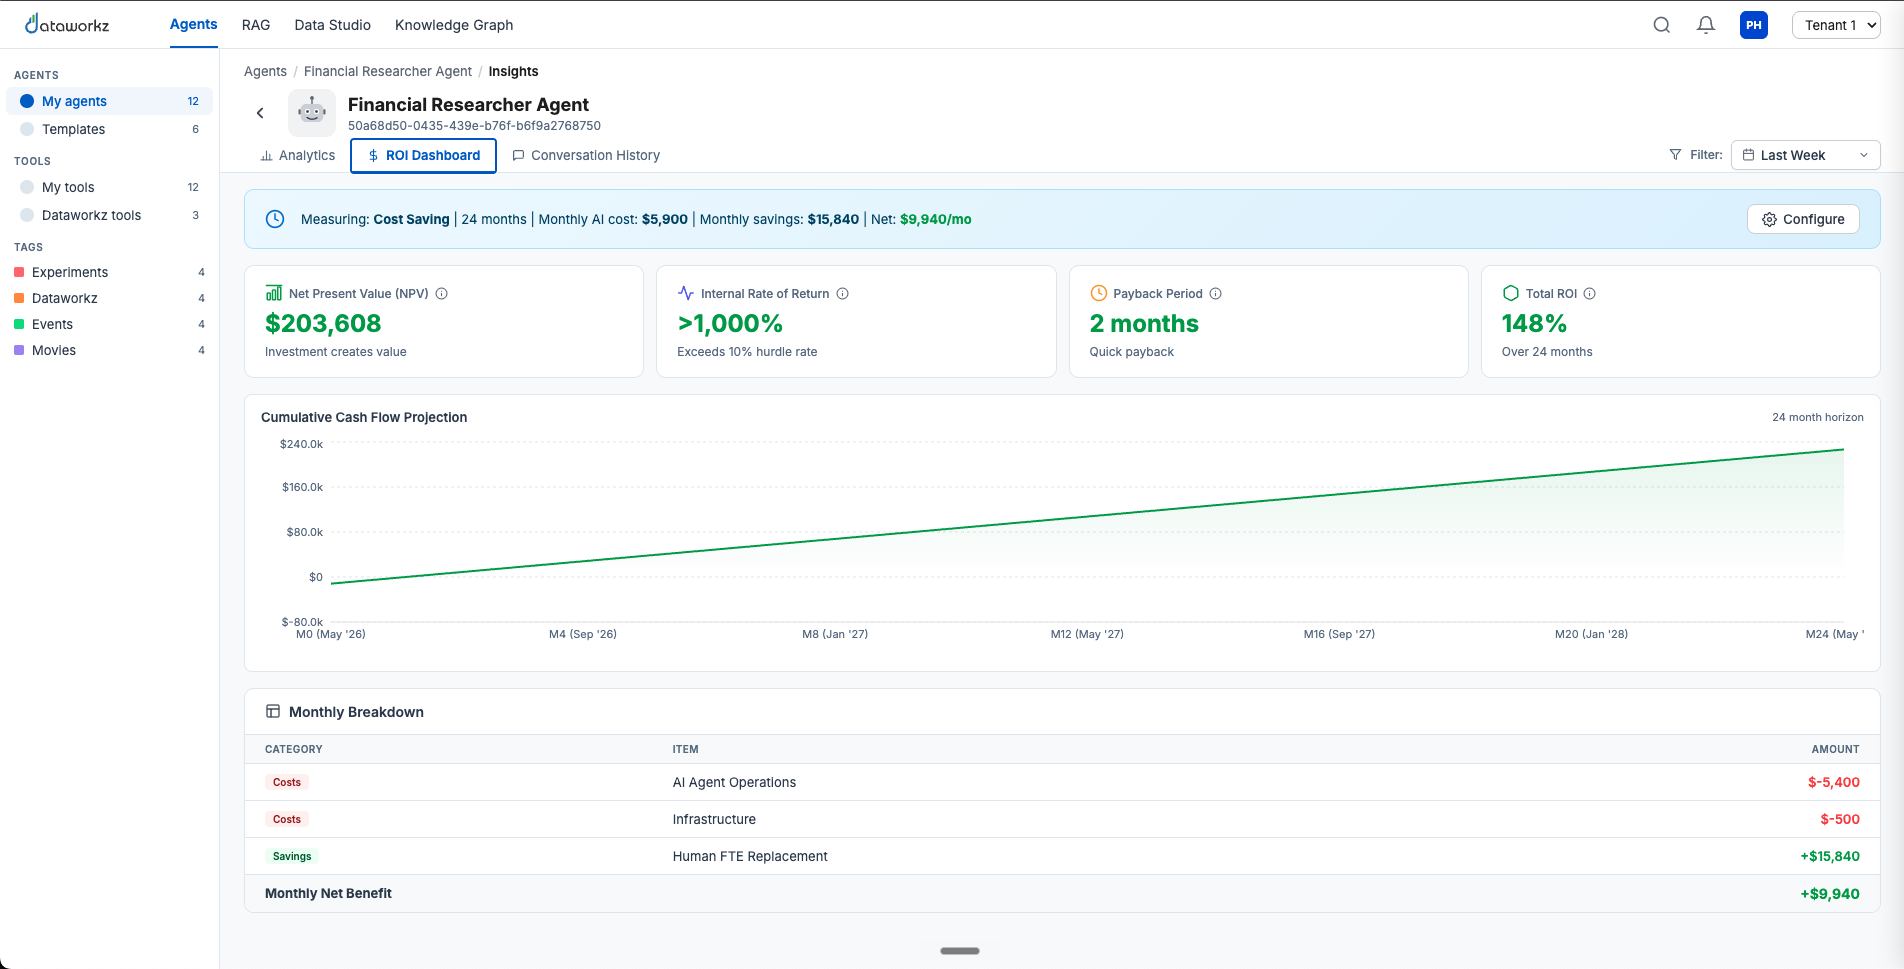Click the AI Agent Operations row item
This screenshot has height=969, width=1904.
(x=735, y=782)
